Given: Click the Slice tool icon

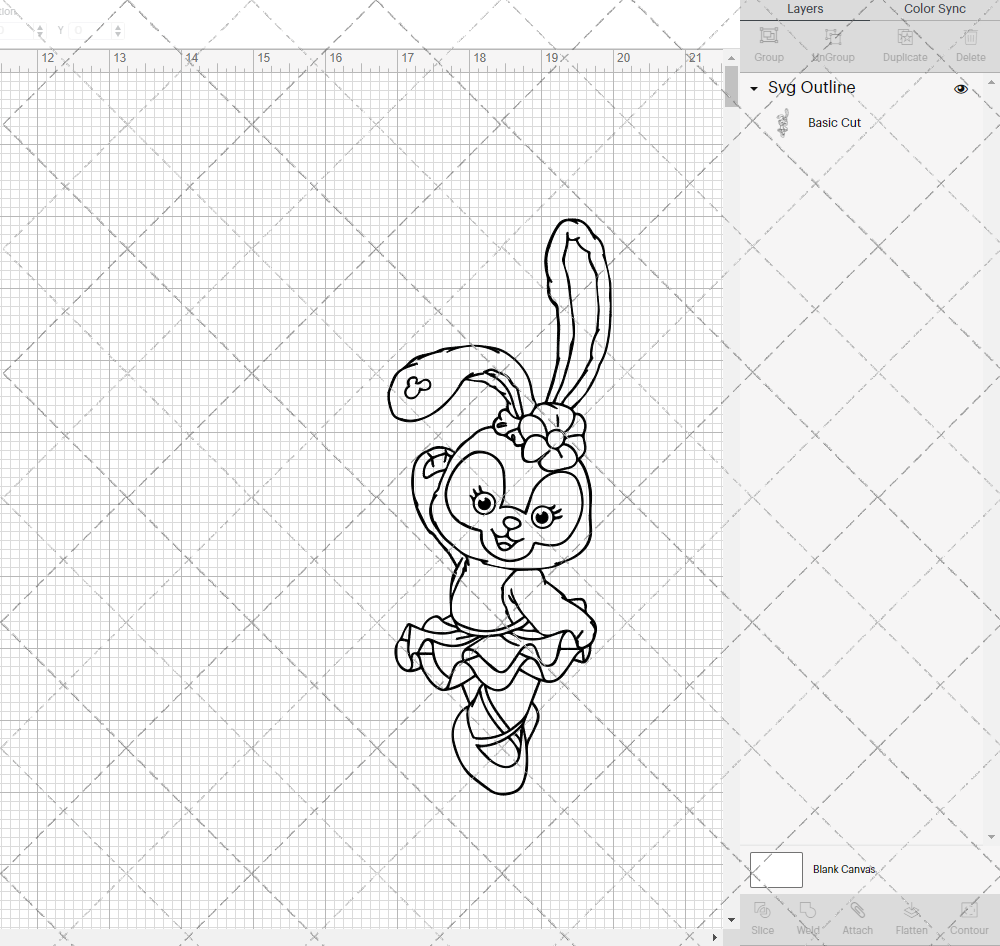Looking at the screenshot, I should pyautogui.click(x=762, y=910).
